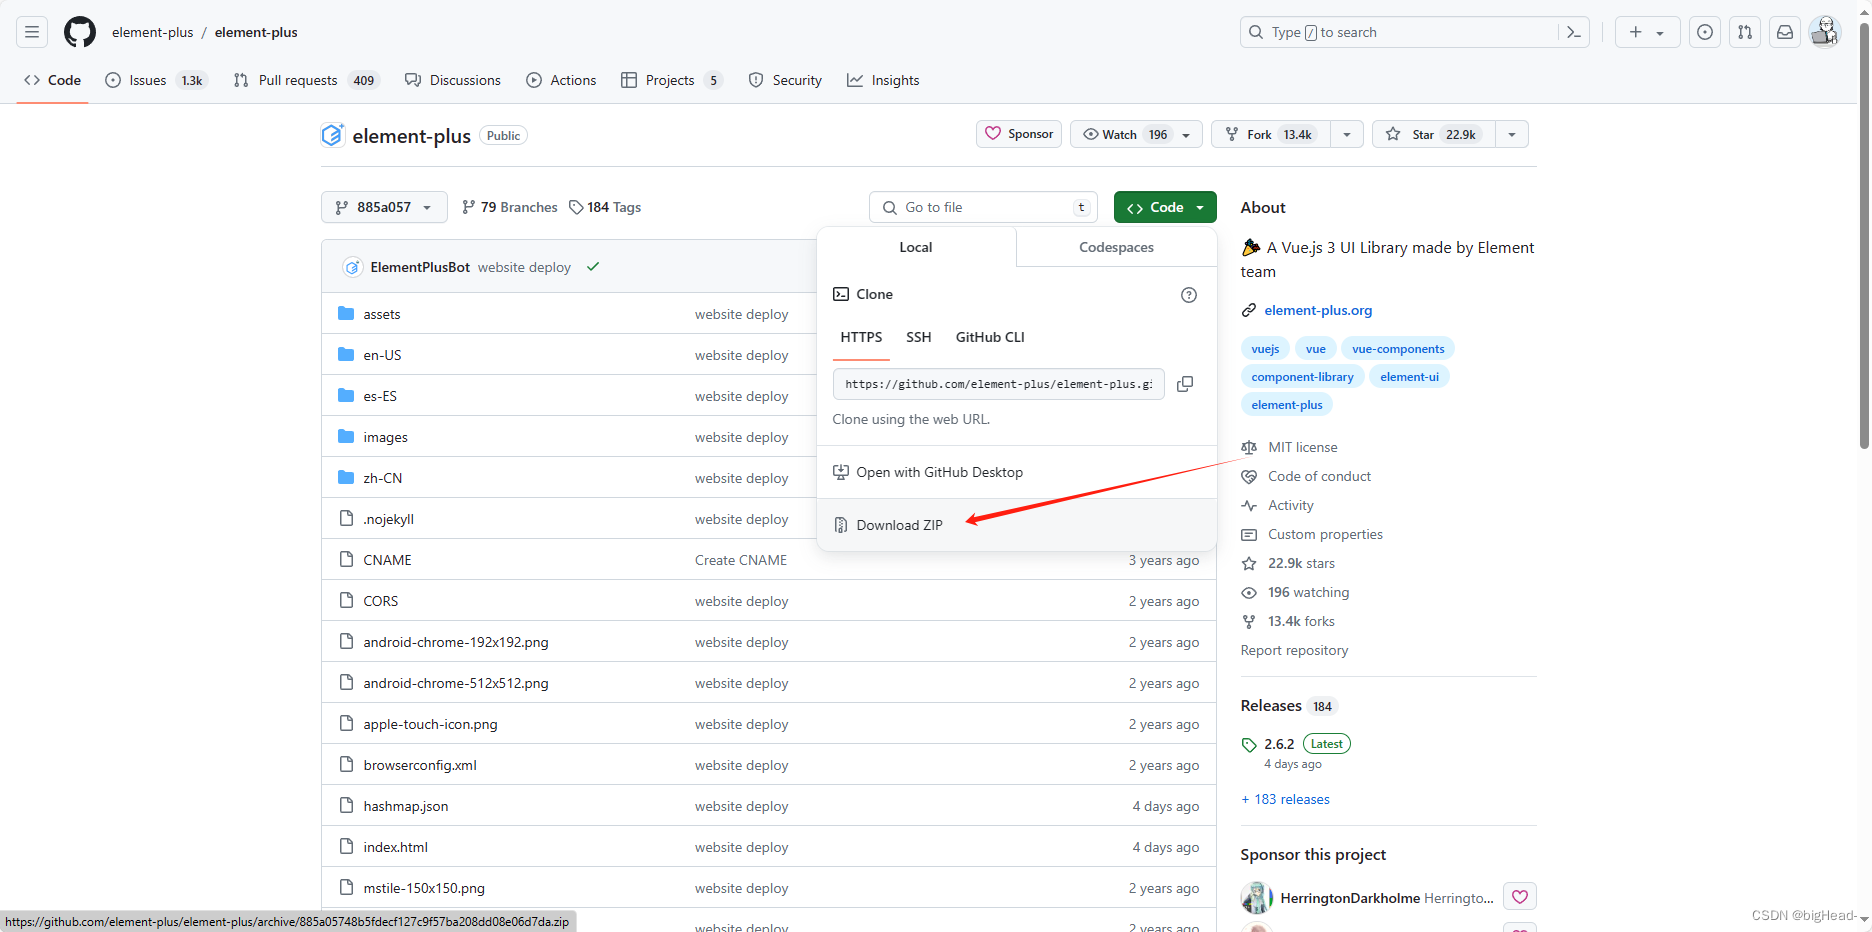The image size is (1872, 932).
Task: Select the HTTPS clone option
Action: pos(861,337)
